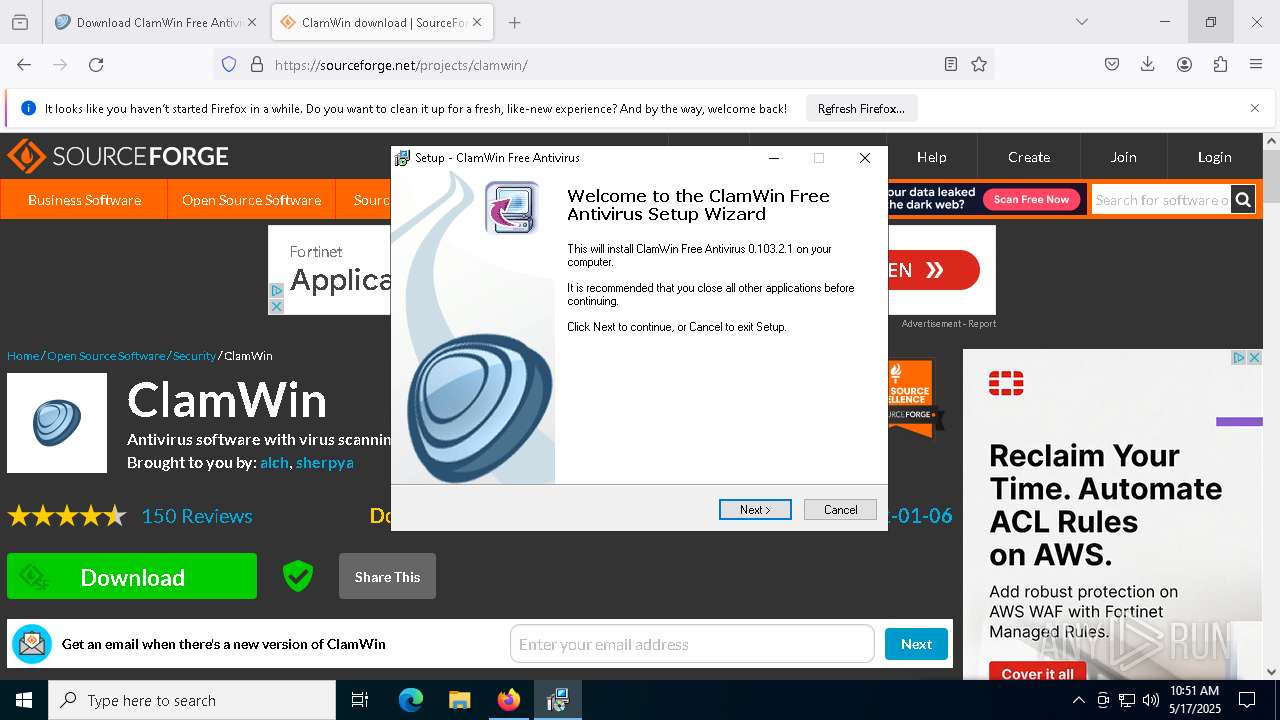This screenshot has height=720, width=1280.
Task: Click the taskbar search box
Action: tap(192, 700)
